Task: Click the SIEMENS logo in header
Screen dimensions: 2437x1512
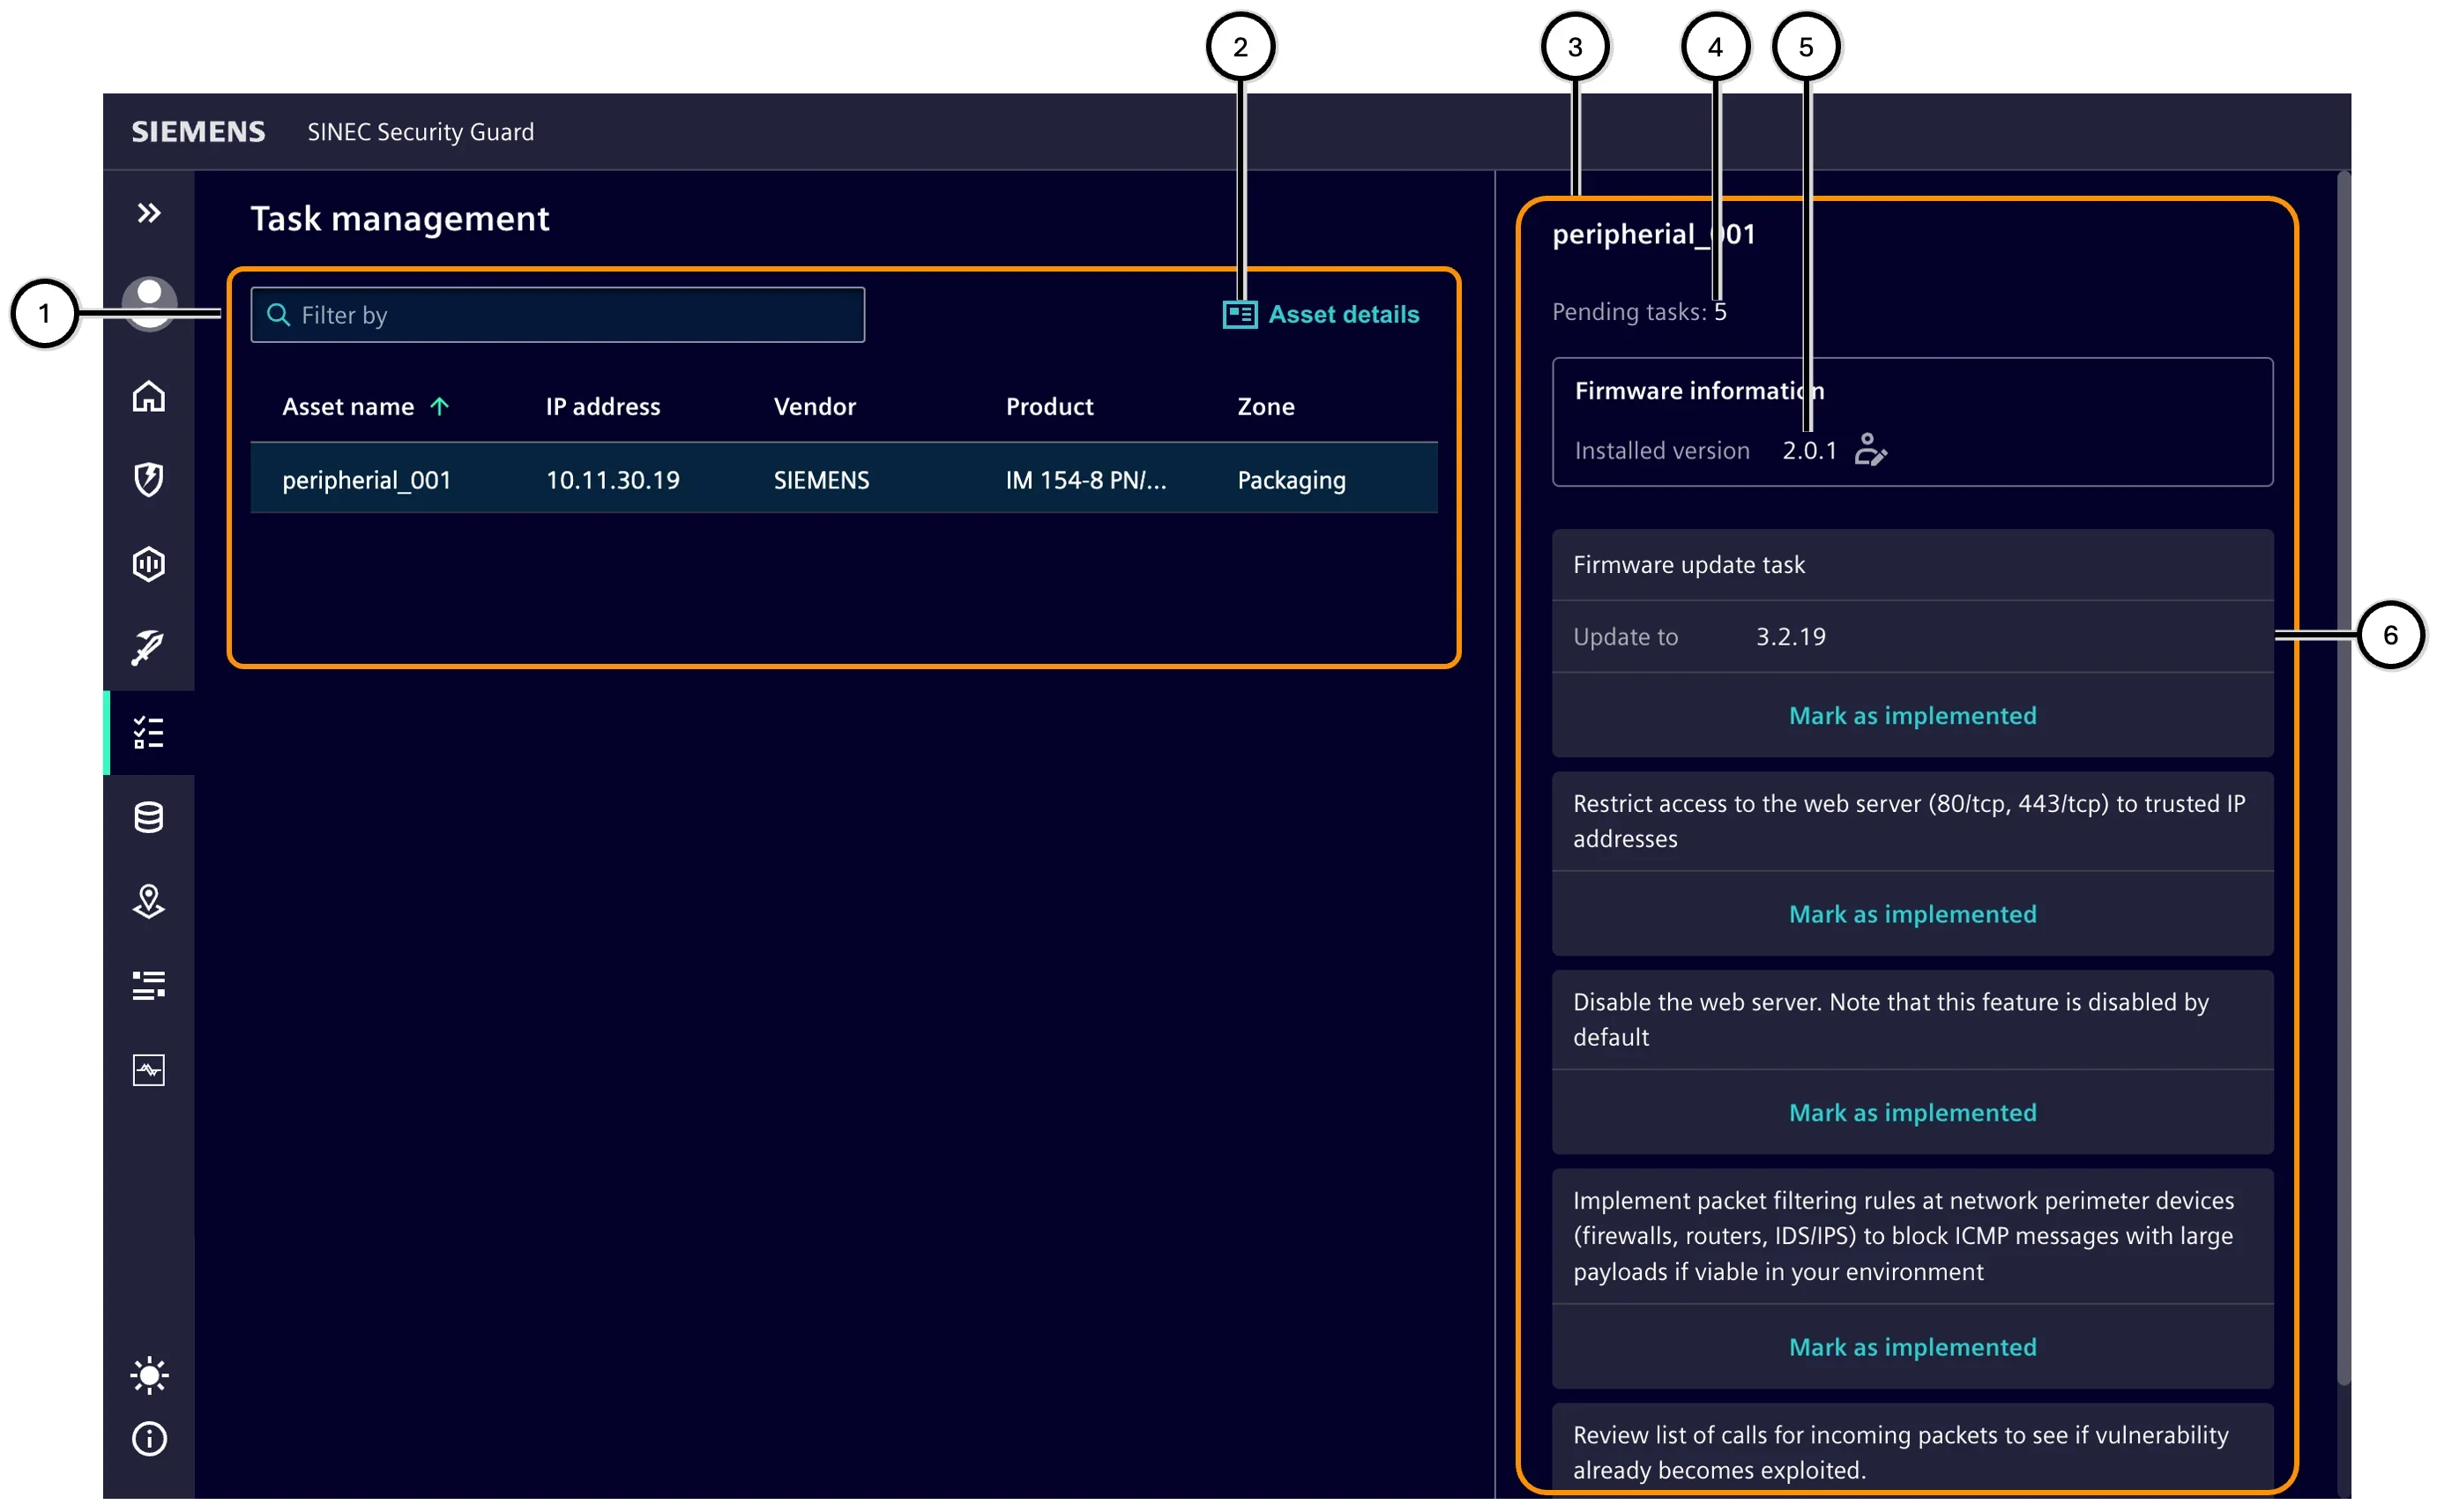Action: pyautogui.click(x=198, y=132)
